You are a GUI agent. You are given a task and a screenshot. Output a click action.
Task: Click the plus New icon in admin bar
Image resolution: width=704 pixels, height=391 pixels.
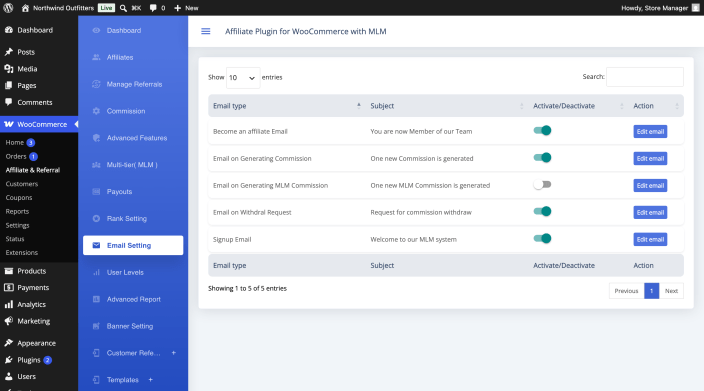pyautogui.click(x=177, y=8)
